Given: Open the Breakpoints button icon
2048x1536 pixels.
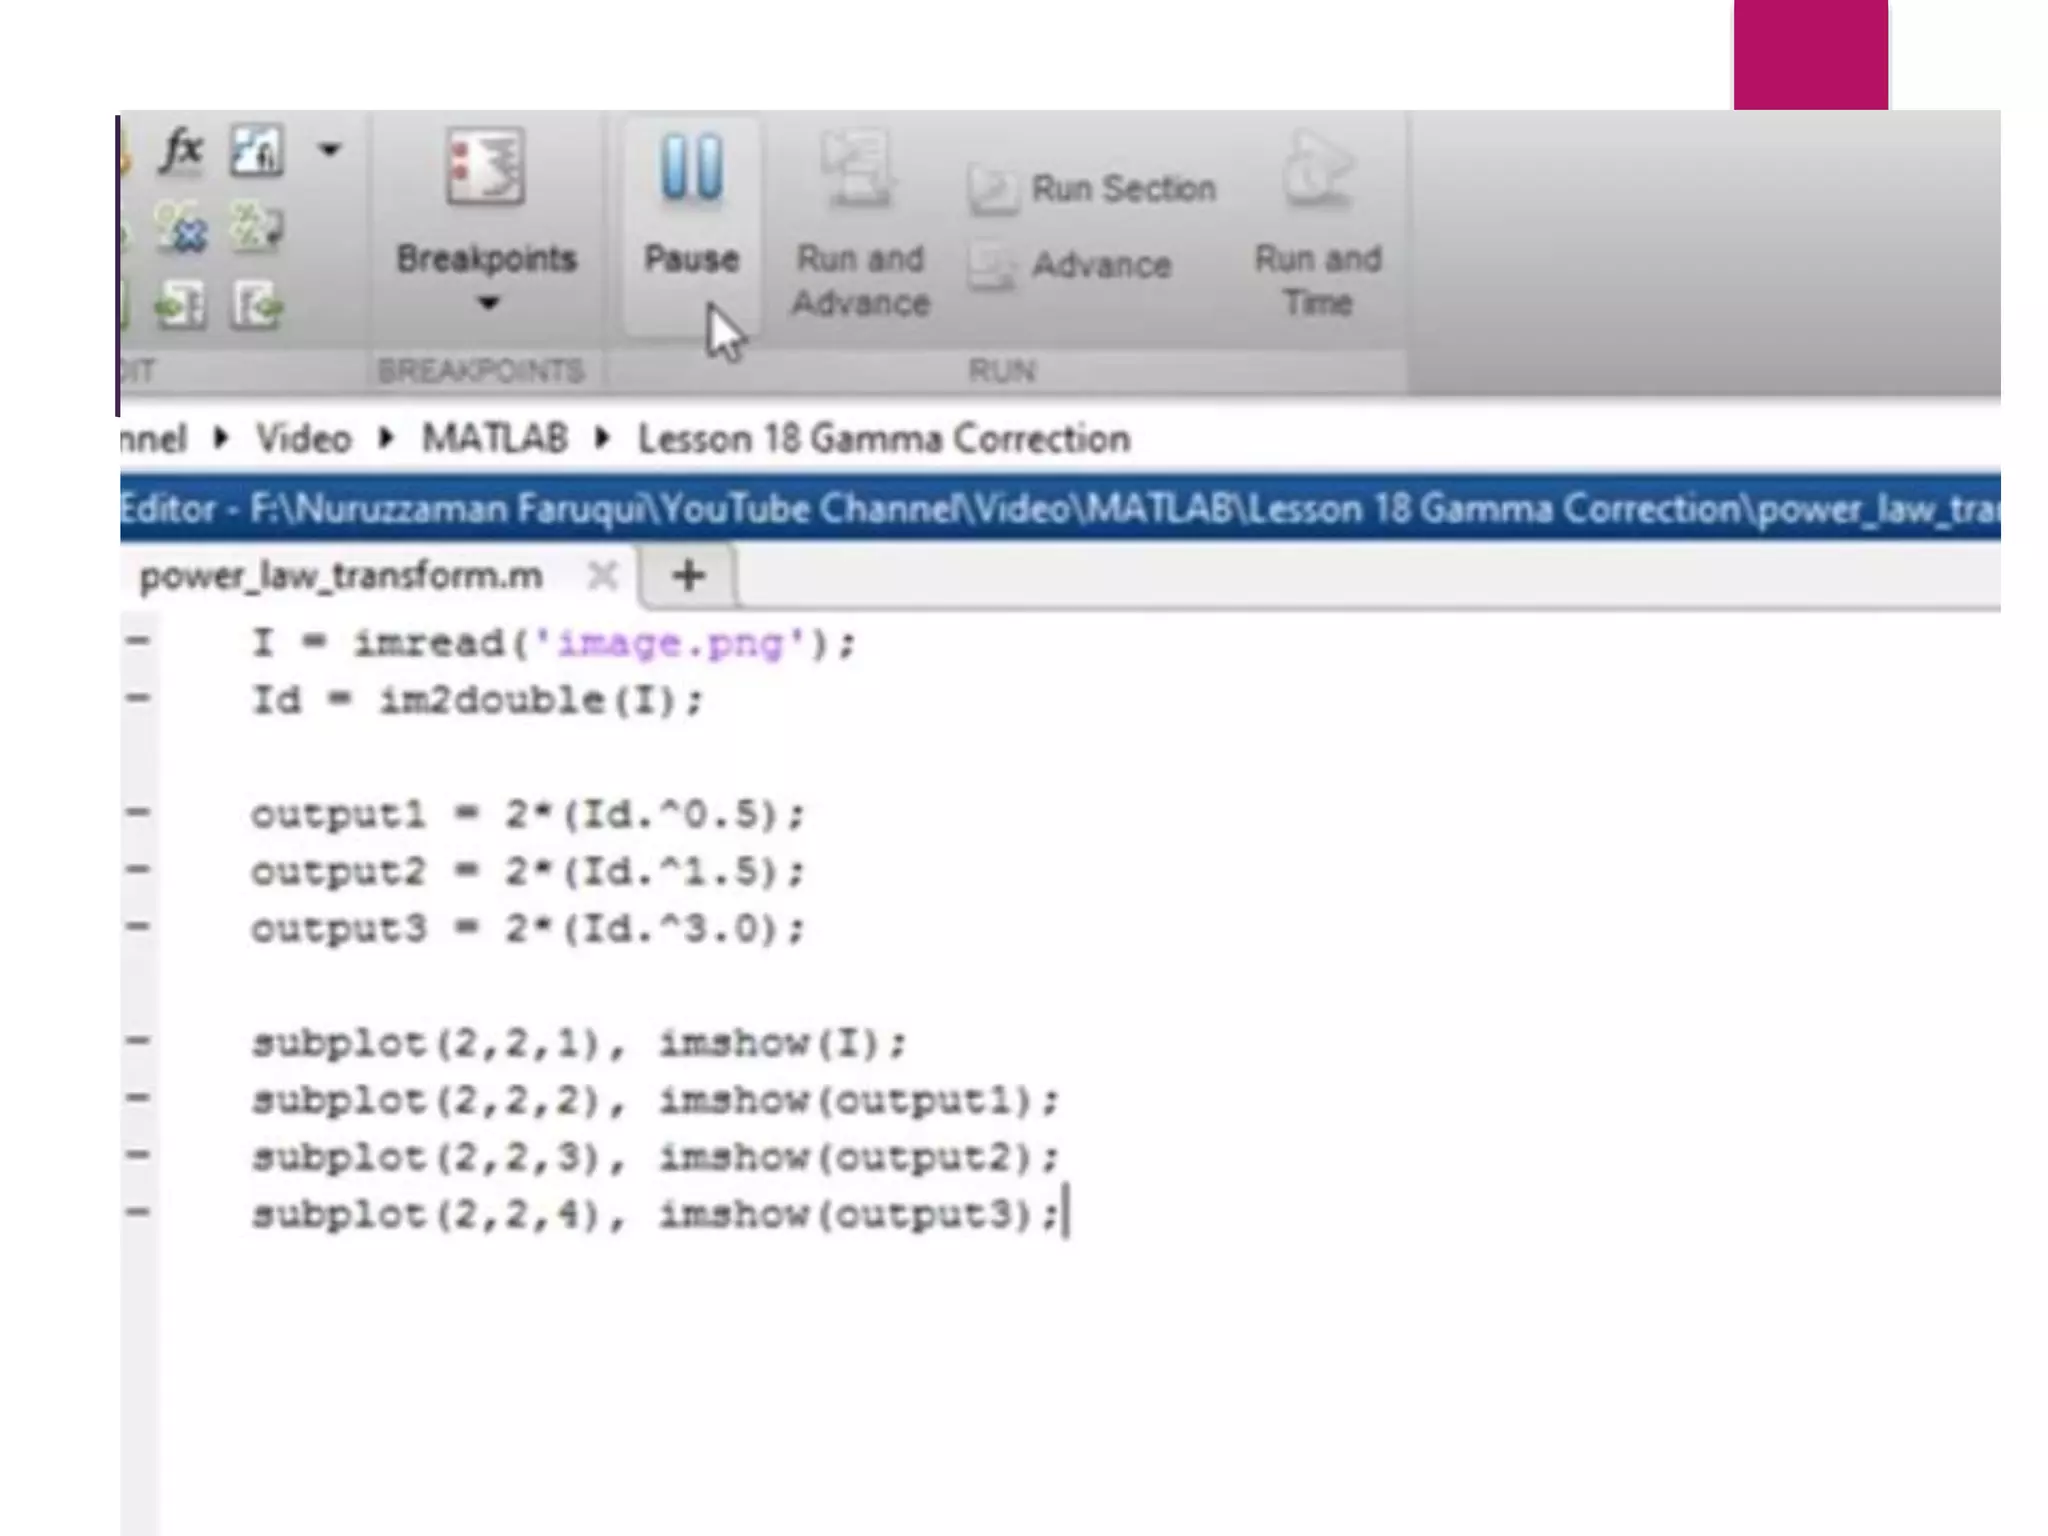Looking at the screenshot, I should coord(485,168).
